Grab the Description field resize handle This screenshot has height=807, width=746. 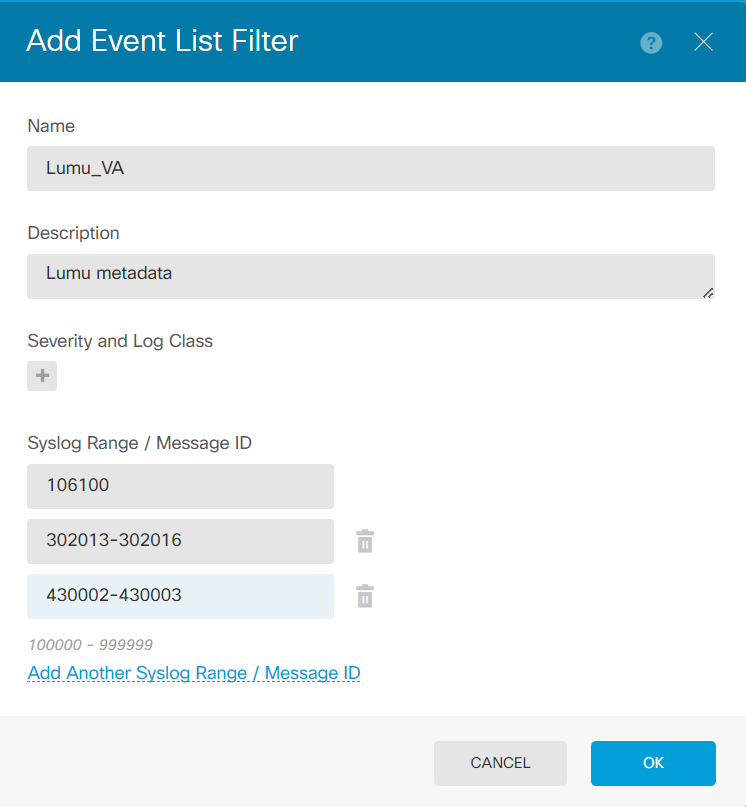tap(708, 292)
